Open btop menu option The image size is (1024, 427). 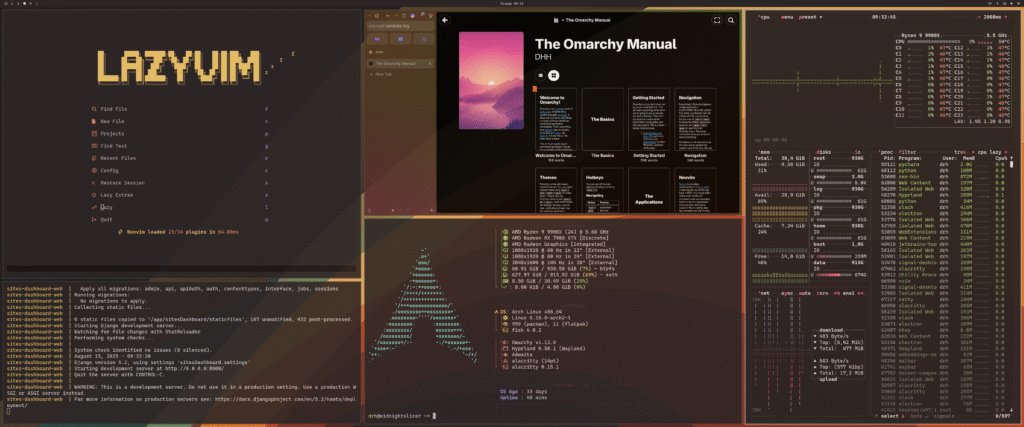click(x=786, y=17)
